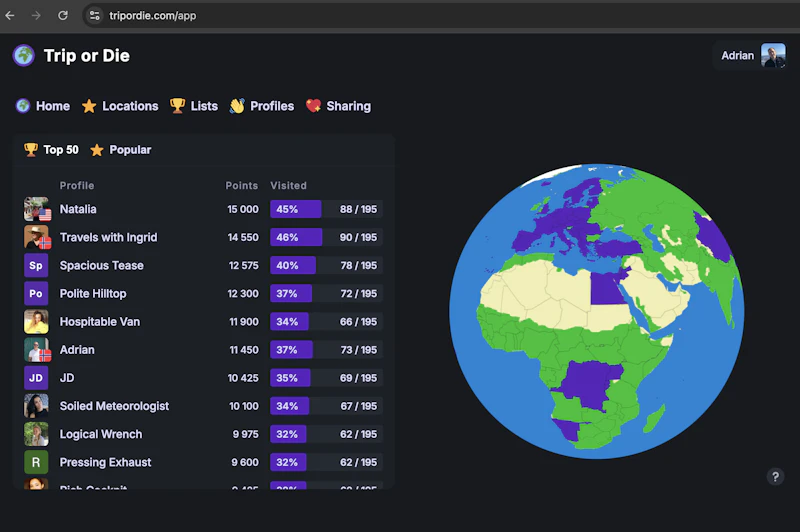This screenshot has height=532, width=800.
Task: Open the Trip or Die title link
Action: click(87, 56)
